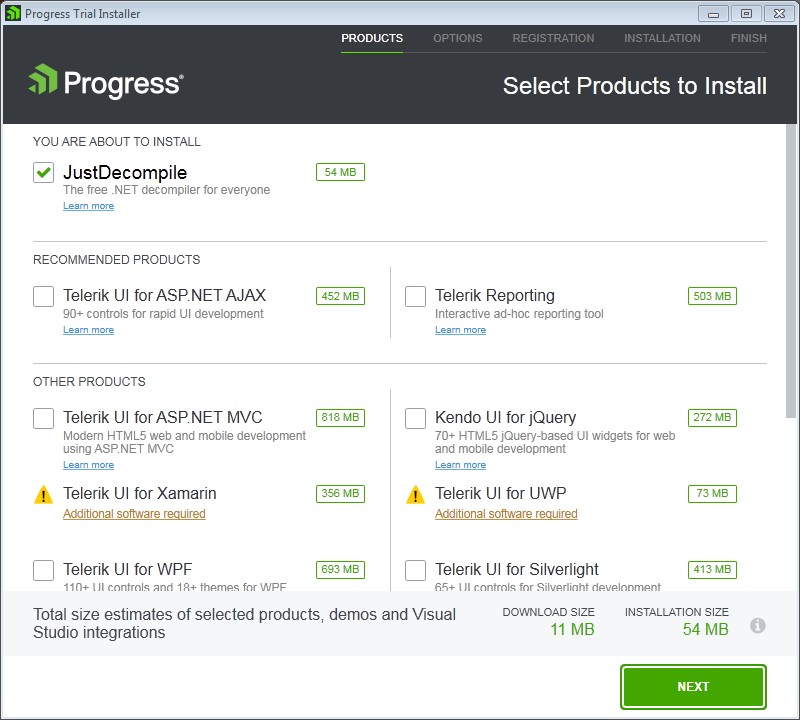The image size is (800, 720).
Task: Go to the INSTALLATION tab
Action: pos(662,38)
